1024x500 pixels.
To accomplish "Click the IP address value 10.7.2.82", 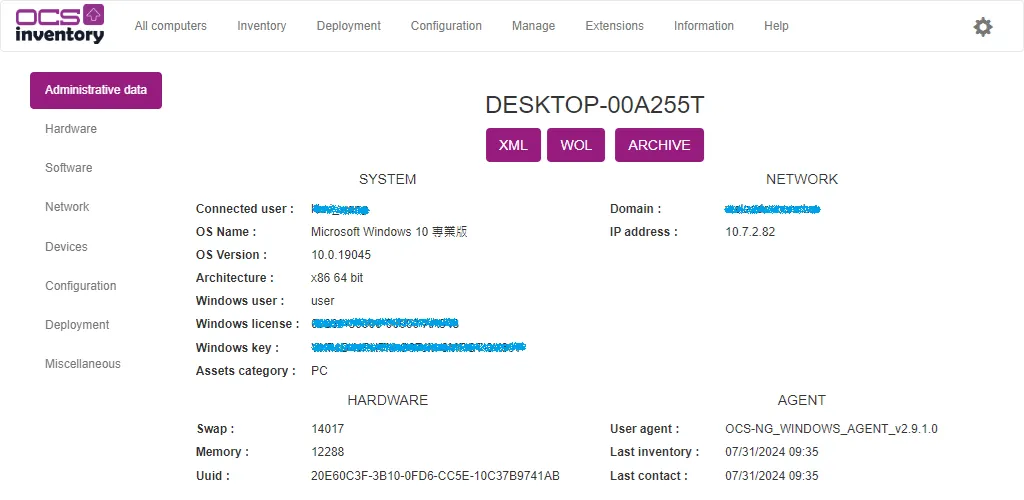I will (x=750, y=232).
